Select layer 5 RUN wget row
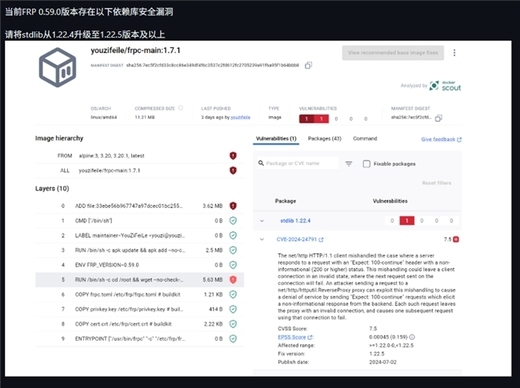520x388 pixels. point(139,280)
